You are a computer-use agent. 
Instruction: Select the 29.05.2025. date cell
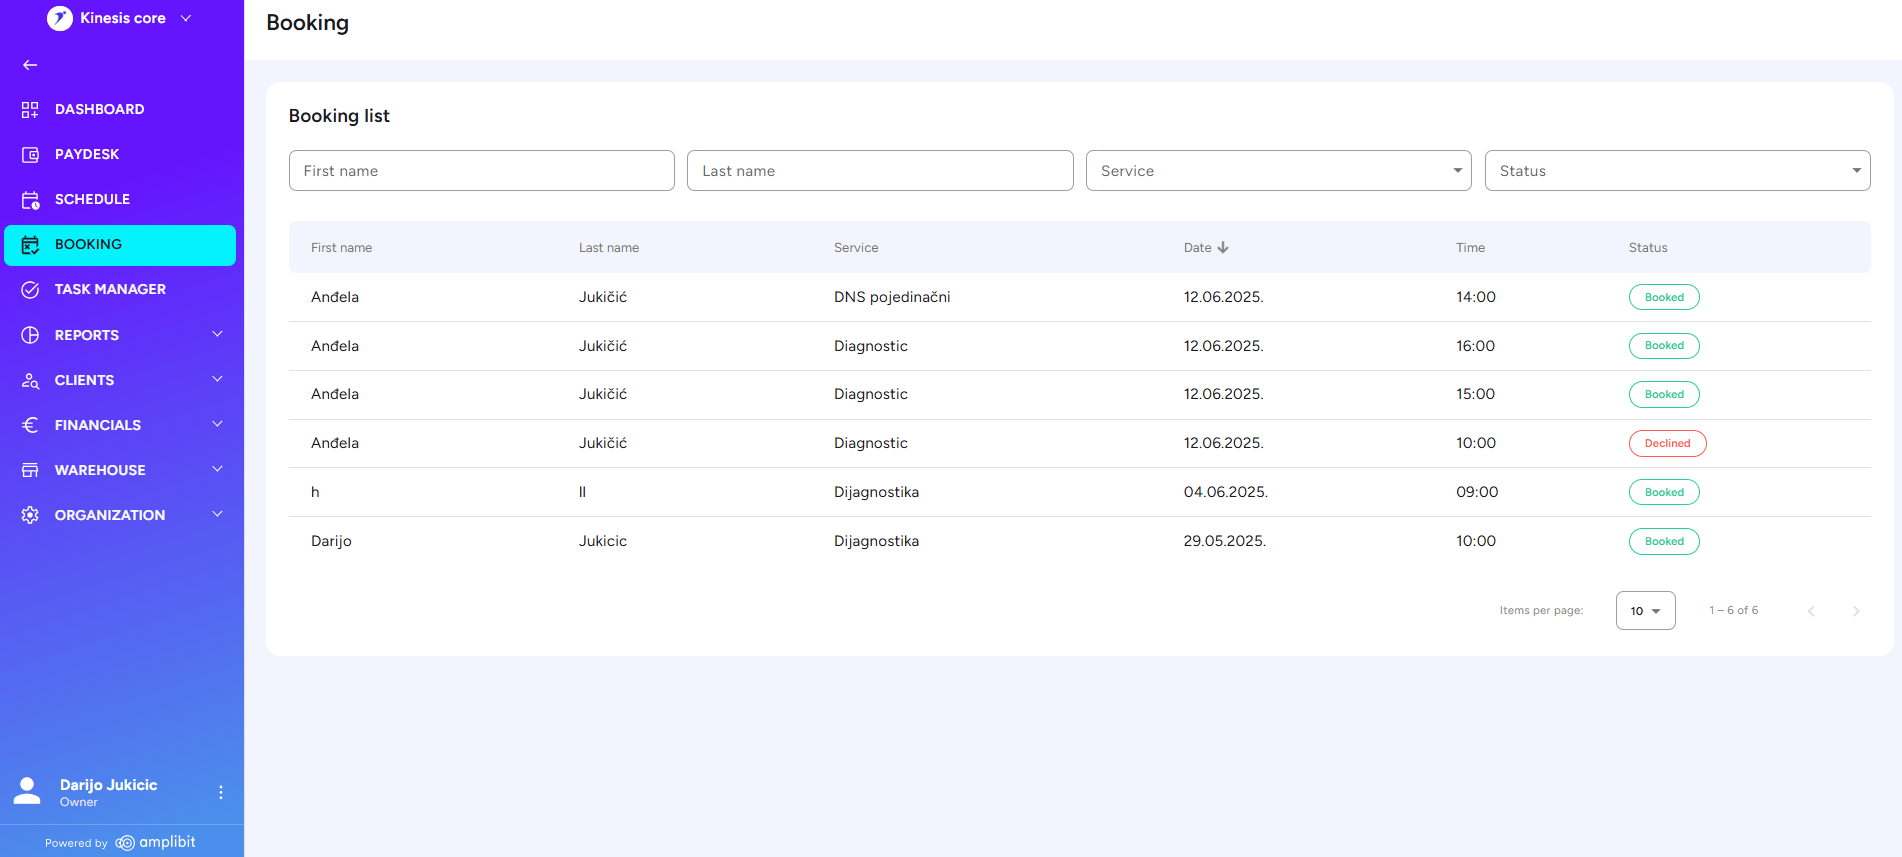[x=1225, y=541]
